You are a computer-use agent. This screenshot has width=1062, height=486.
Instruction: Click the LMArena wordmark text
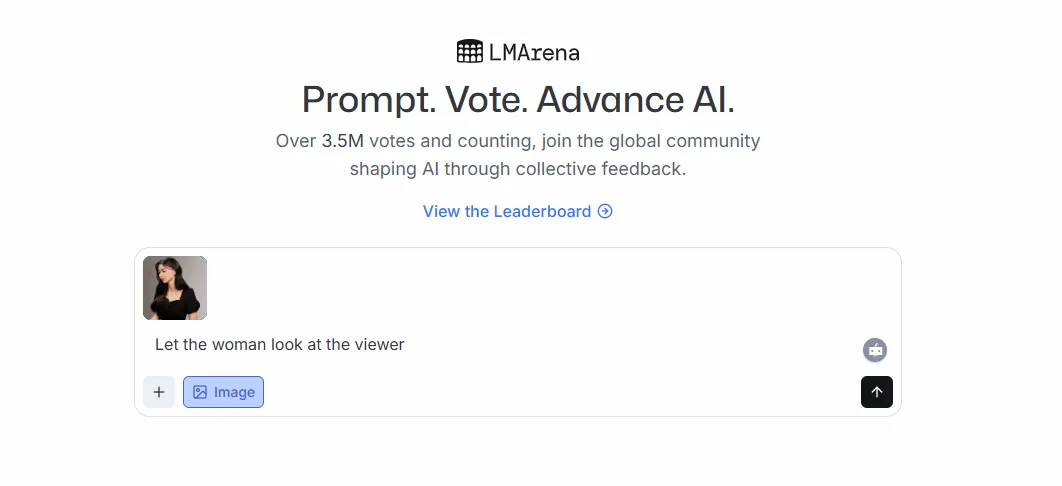coord(534,52)
